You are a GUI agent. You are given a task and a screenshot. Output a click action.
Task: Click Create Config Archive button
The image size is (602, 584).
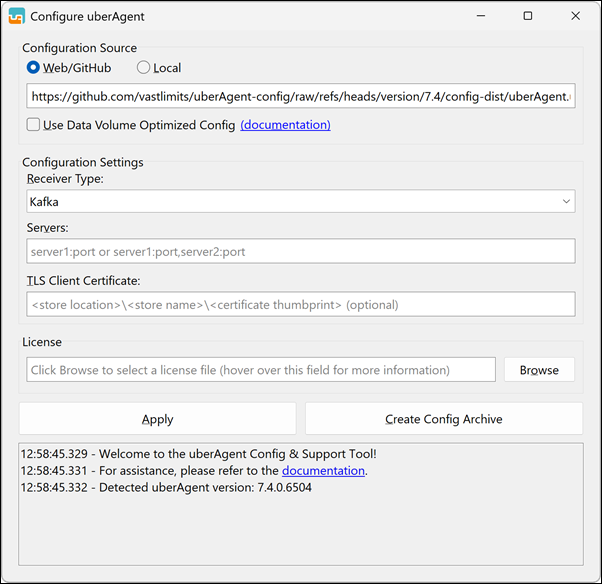point(443,419)
